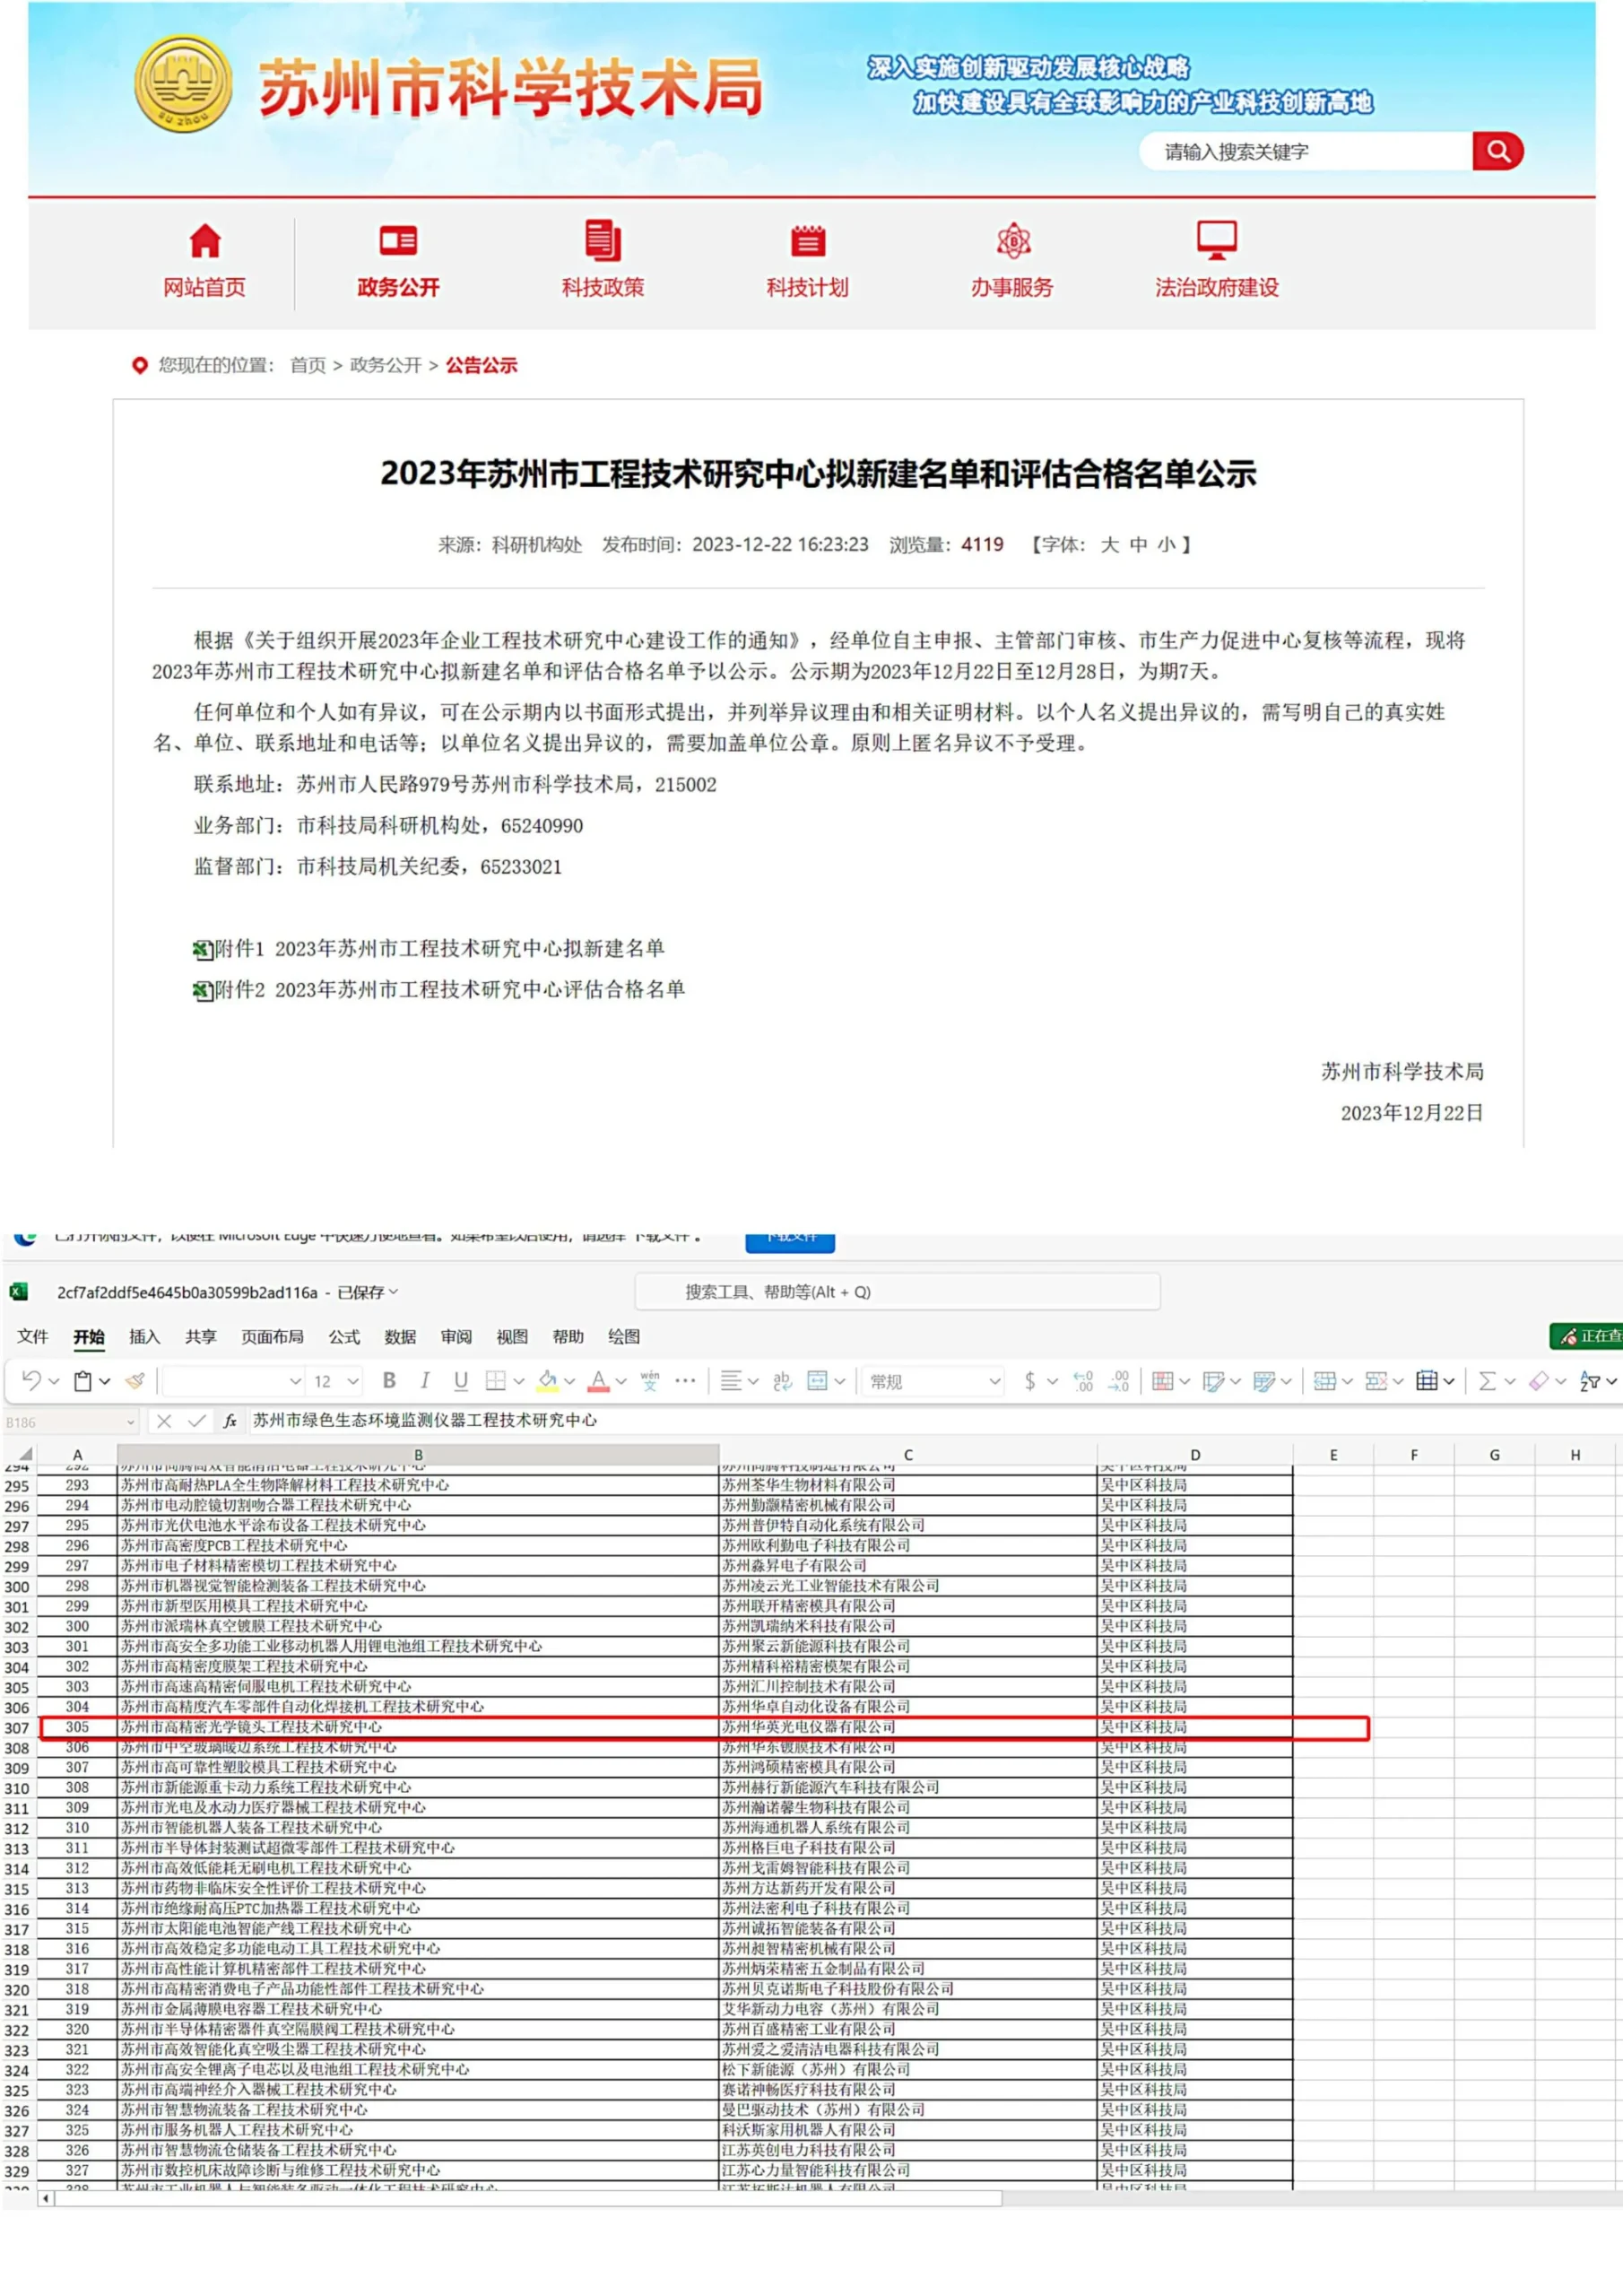Switch to the 公式 tab
The image size is (1623, 2296).
(x=344, y=1336)
